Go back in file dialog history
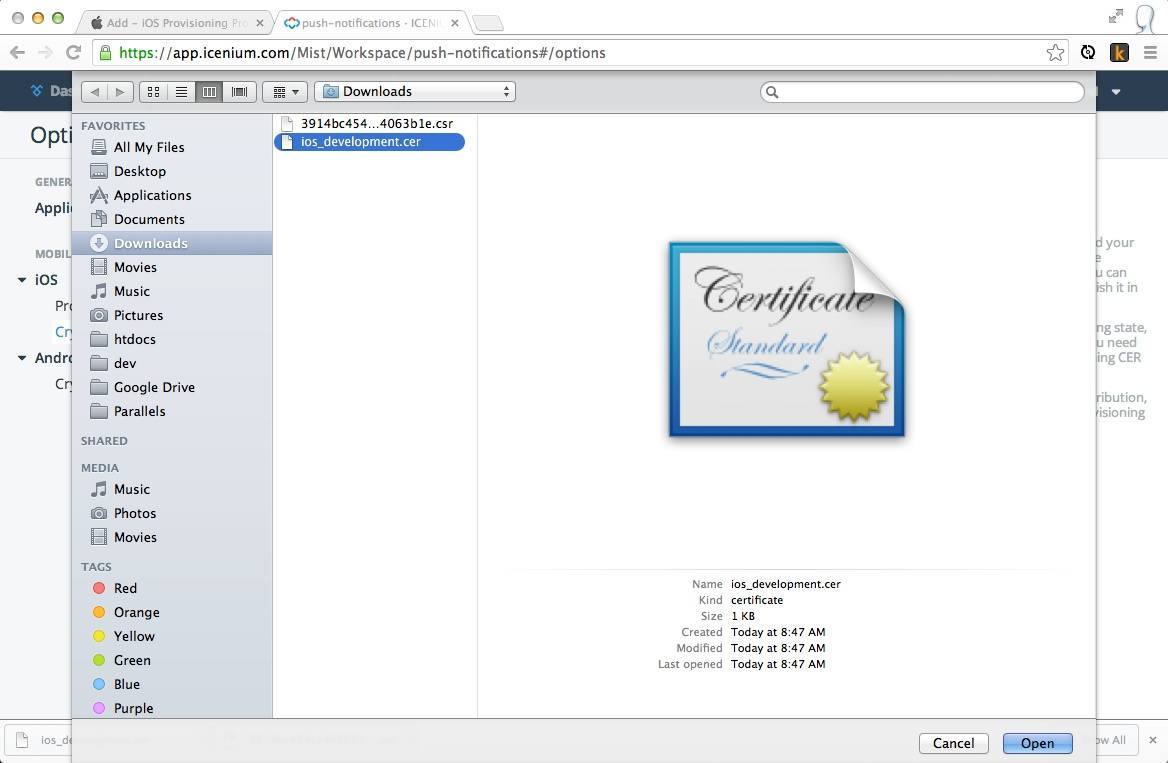 coord(95,92)
